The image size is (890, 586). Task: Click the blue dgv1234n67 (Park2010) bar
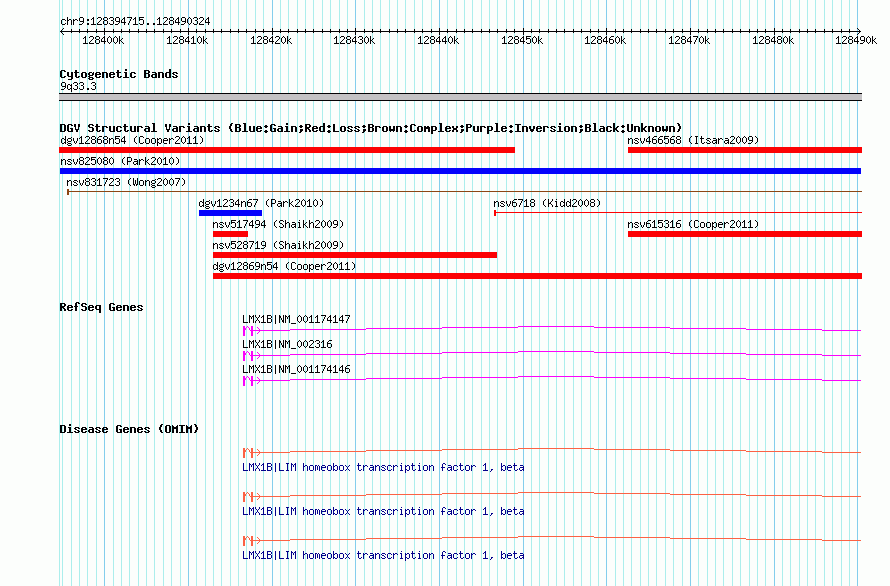pyautogui.click(x=230, y=213)
